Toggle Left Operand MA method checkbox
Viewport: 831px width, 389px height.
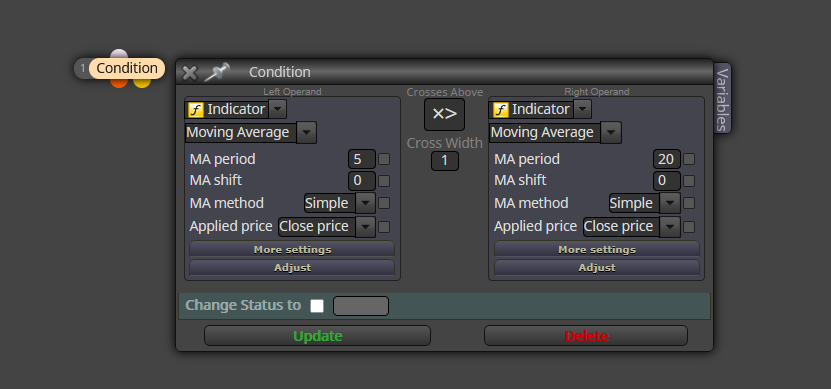point(384,203)
